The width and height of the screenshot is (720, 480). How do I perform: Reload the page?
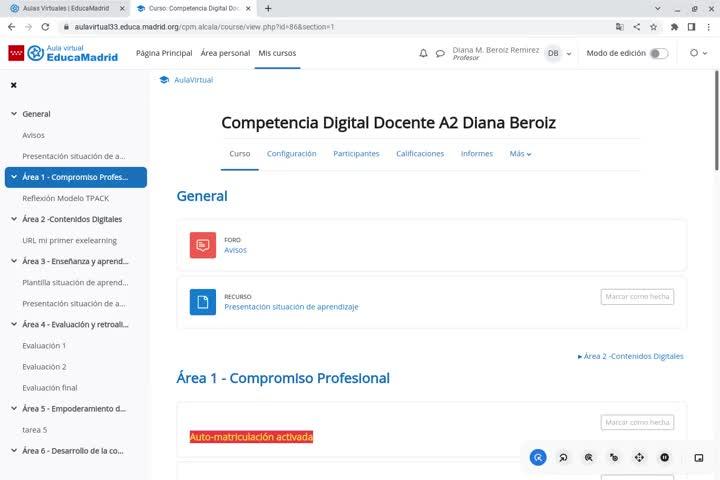45,27
